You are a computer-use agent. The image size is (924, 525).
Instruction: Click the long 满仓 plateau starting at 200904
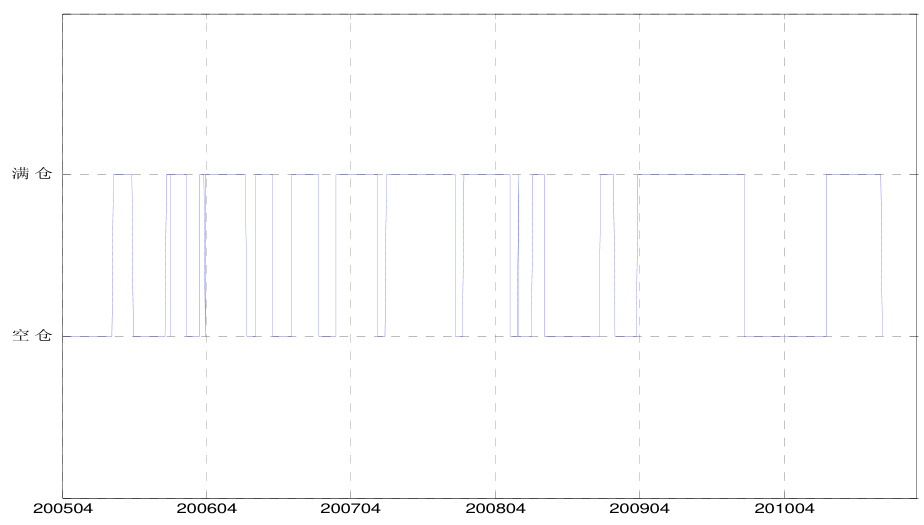click(x=692, y=174)
